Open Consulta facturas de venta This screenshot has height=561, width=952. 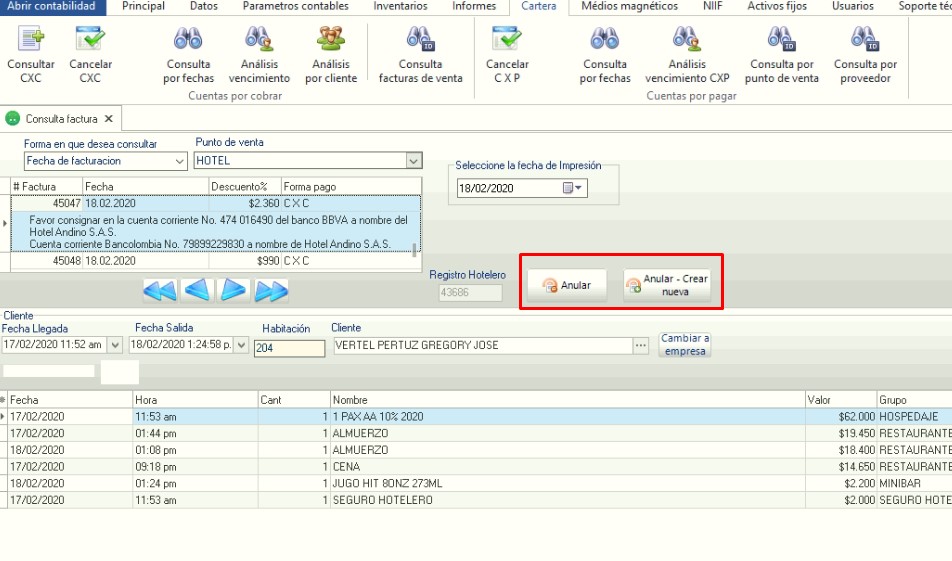tap(420, 52)
